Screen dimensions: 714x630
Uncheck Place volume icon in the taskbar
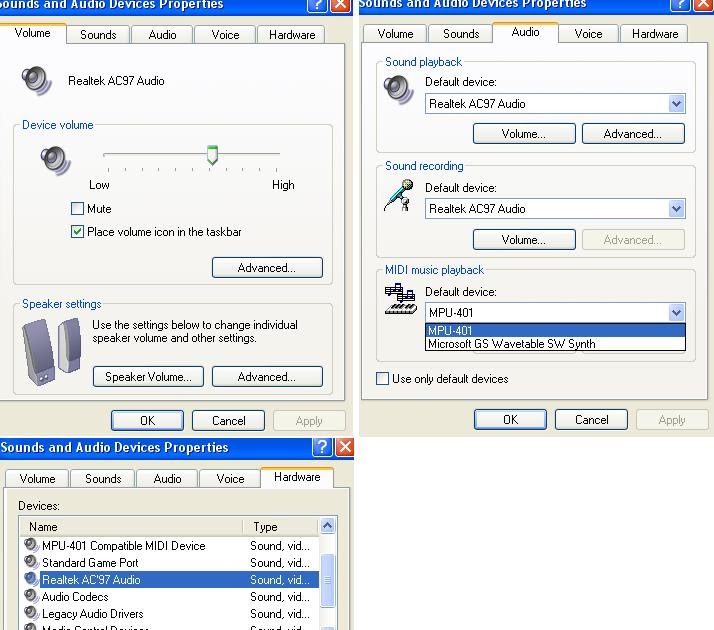click(x=77, y=232)
